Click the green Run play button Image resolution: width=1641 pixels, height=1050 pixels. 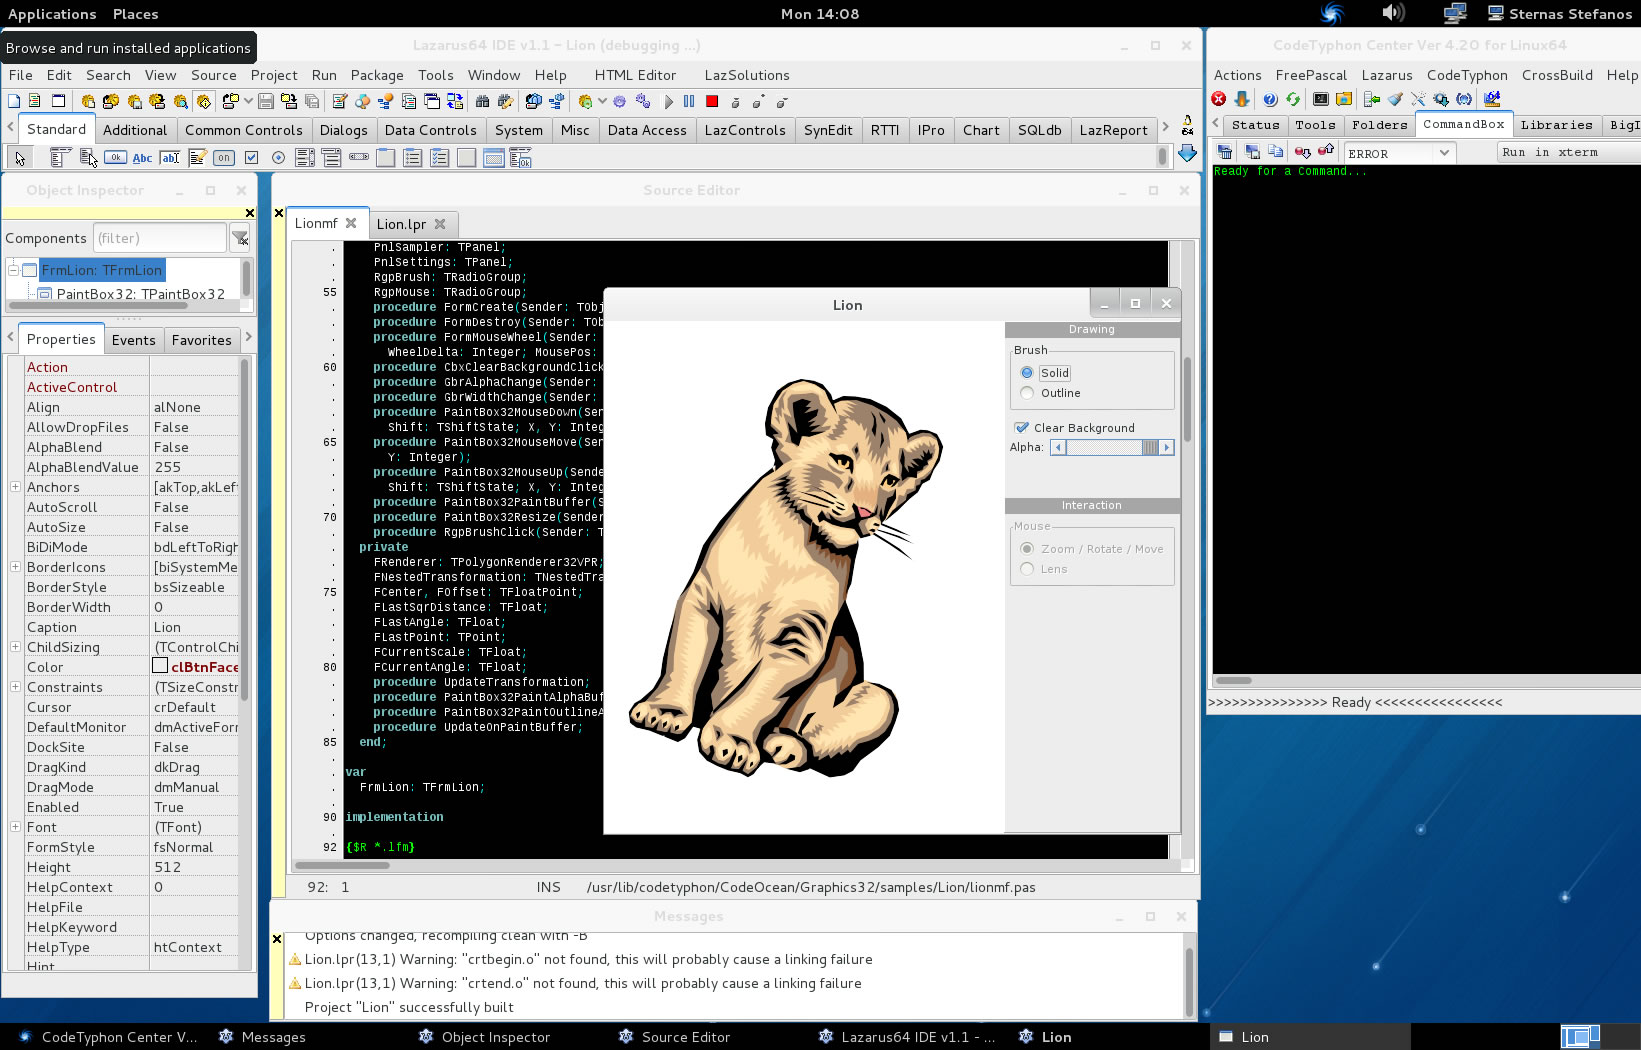[669, 101]
